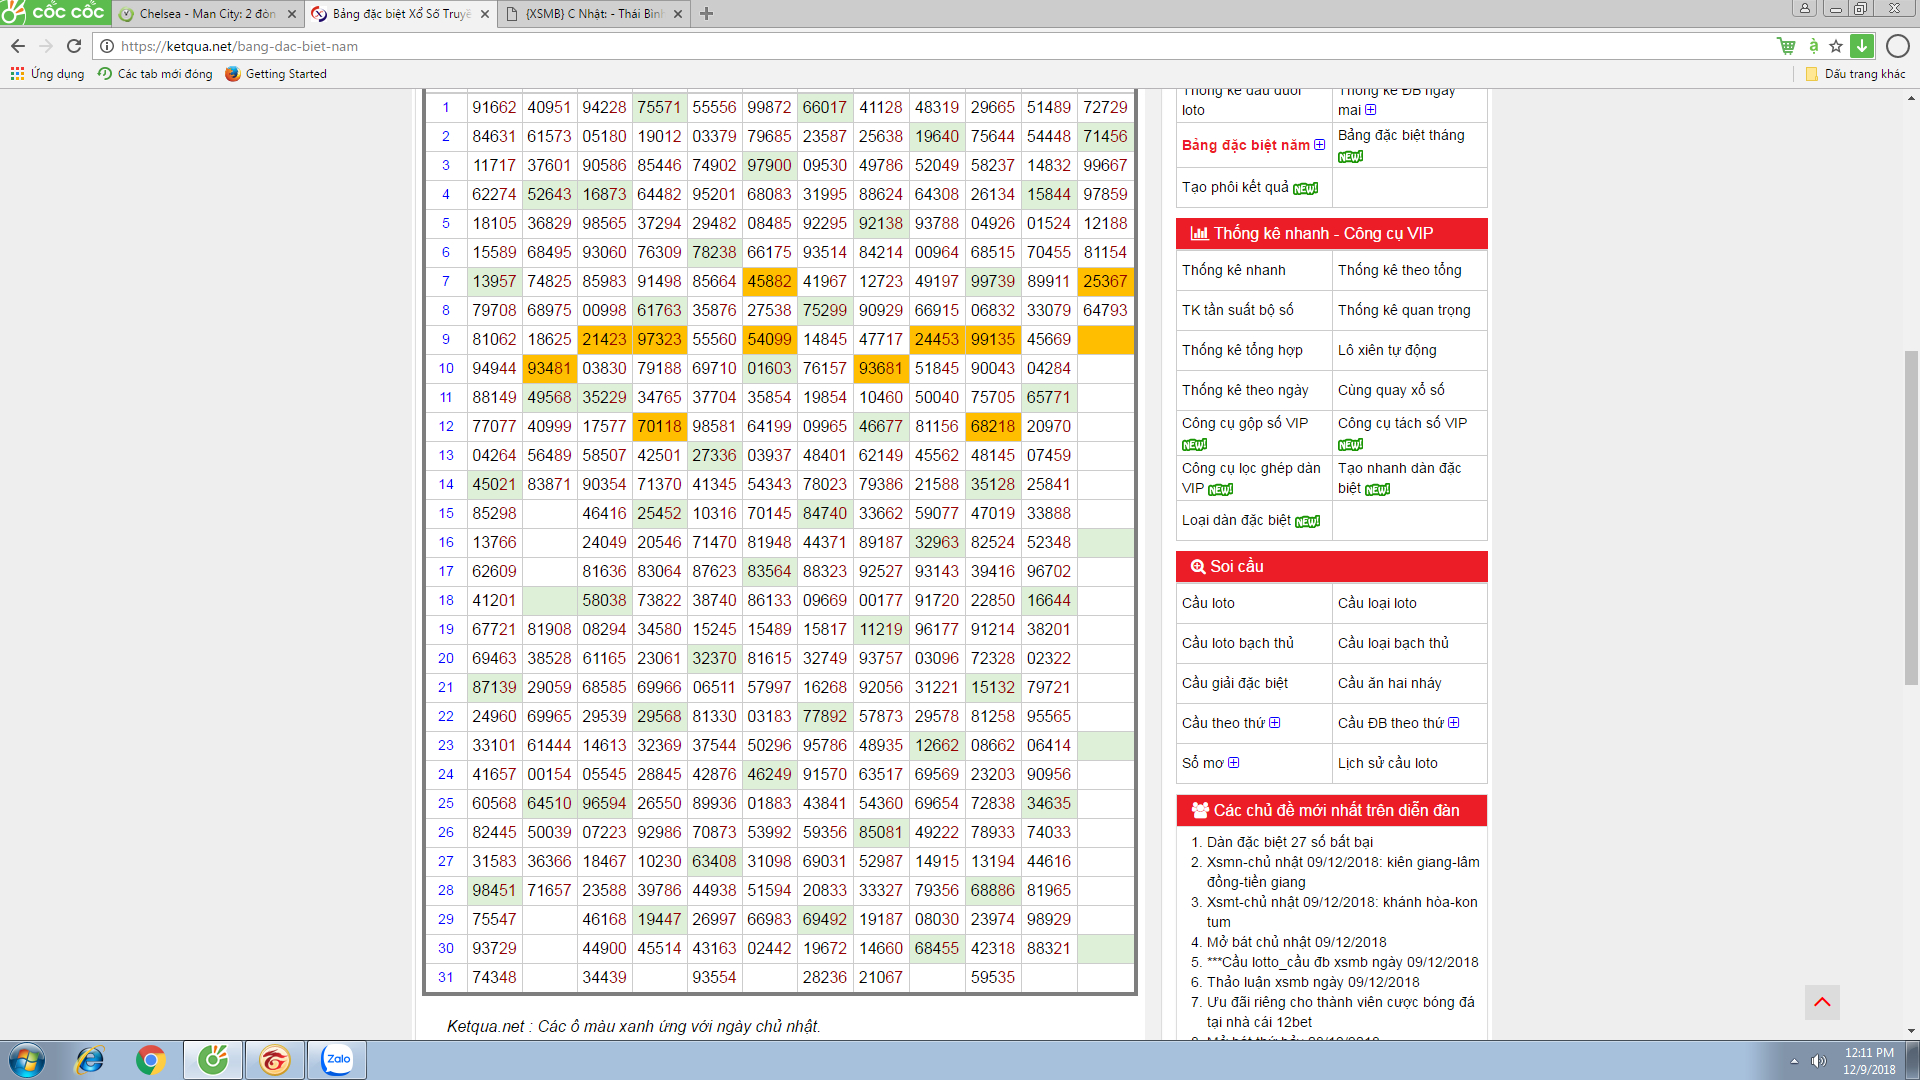Image resolution: width=1920 pixels, height=1080 pixels.
Task: Open the Getting Started bookmark
Action: click(276, 74)
